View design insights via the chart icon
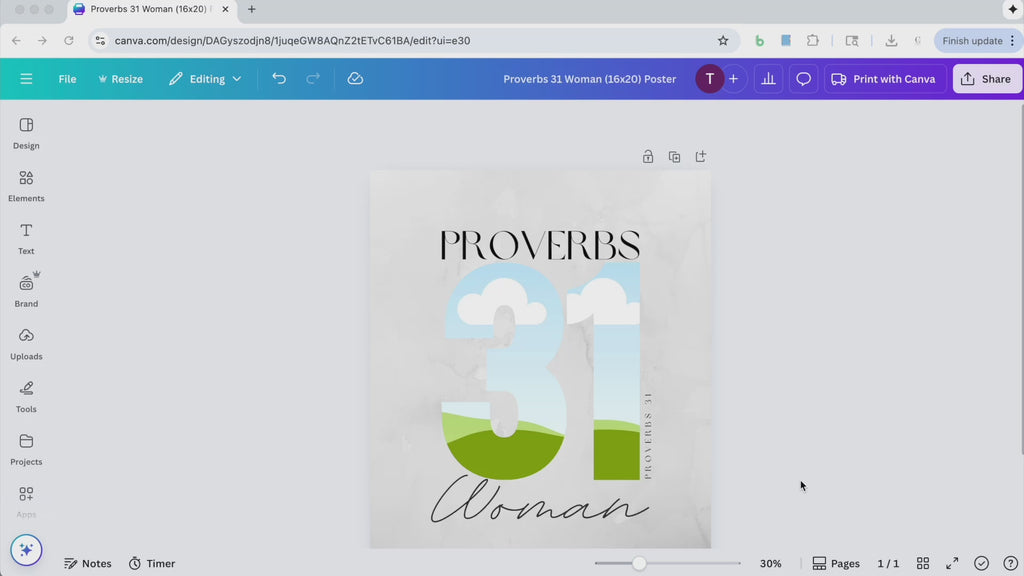The height and width of the screenshot is (576, 1024). tap(768, 78)
